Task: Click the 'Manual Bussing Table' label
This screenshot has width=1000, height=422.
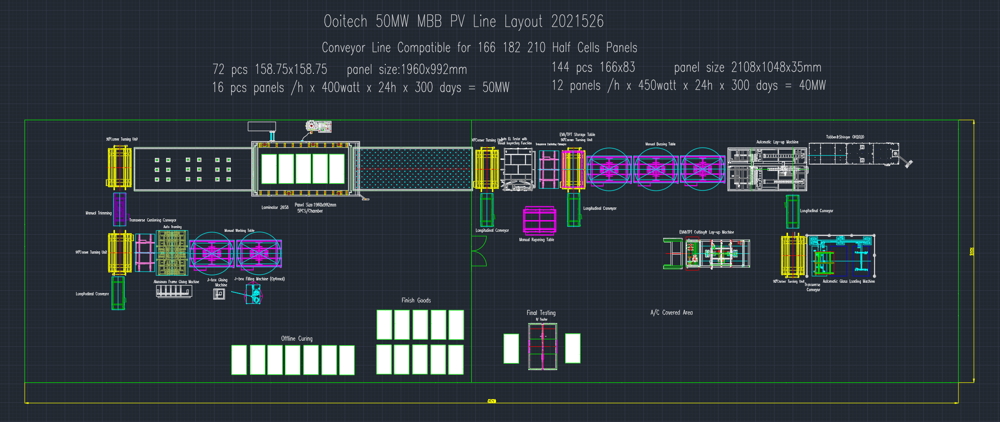Action: (660, 144)
